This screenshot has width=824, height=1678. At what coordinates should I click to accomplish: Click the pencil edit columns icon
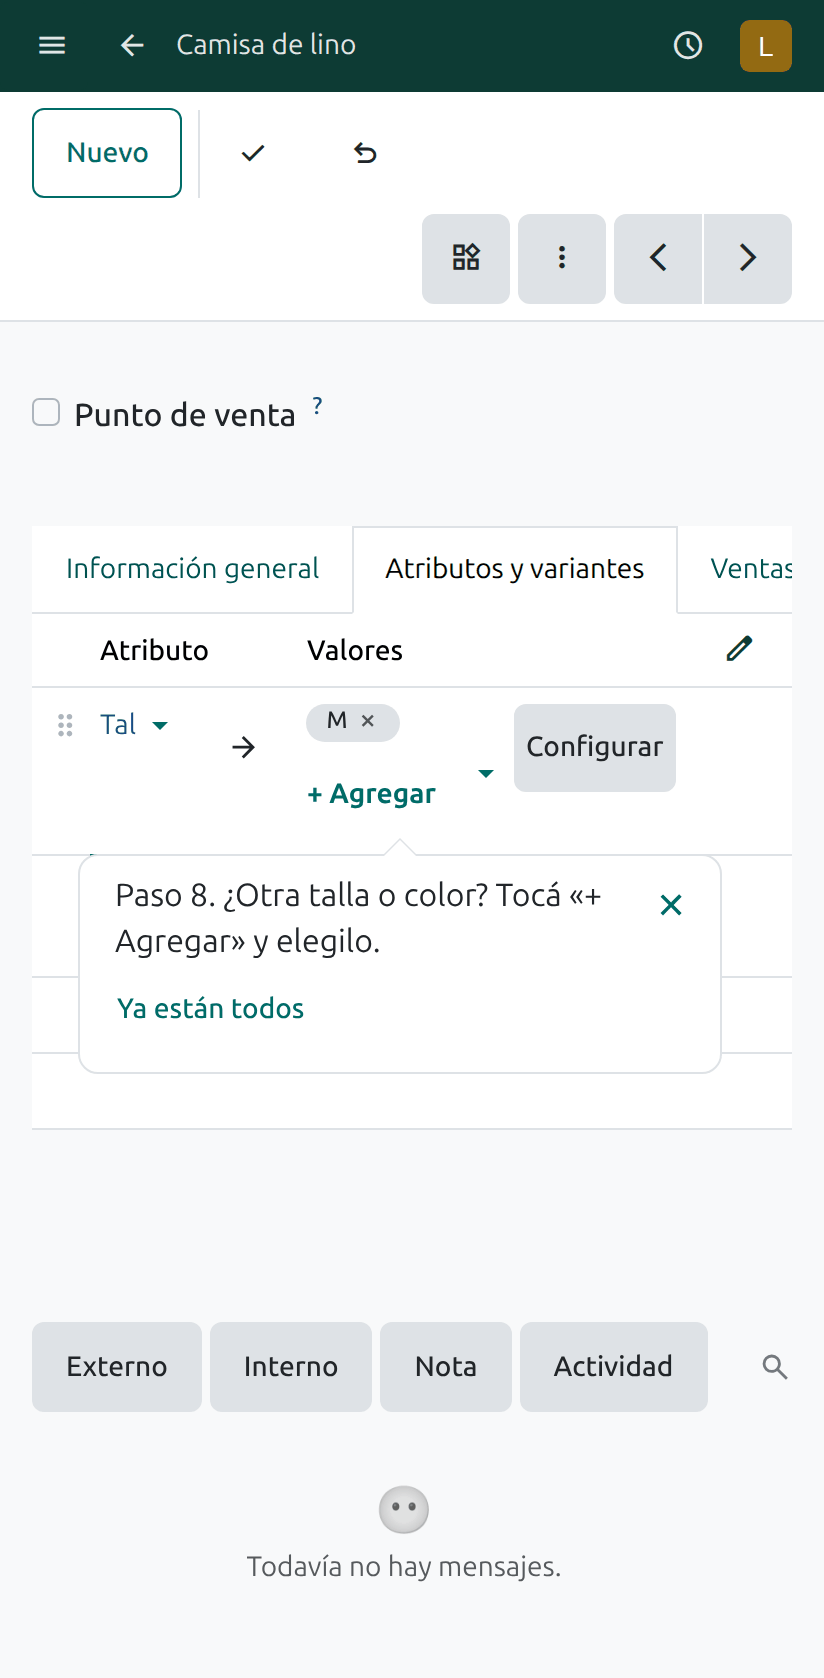pyautogui.click(x=739, y=649)
